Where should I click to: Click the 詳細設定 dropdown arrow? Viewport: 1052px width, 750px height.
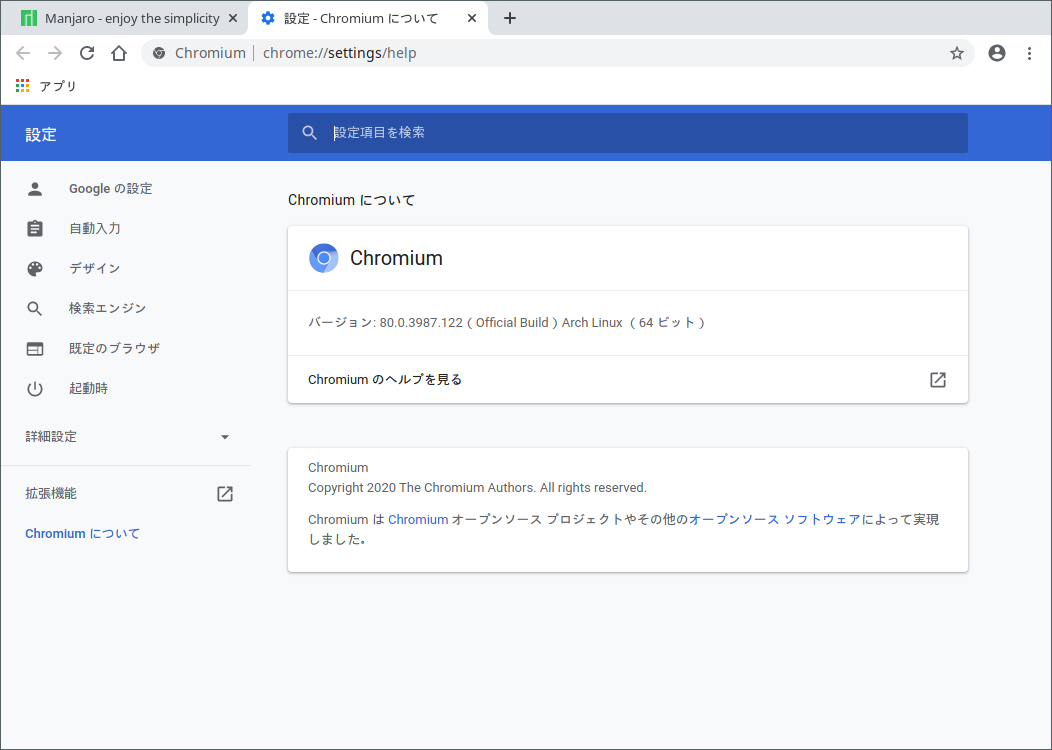[225, 437]
